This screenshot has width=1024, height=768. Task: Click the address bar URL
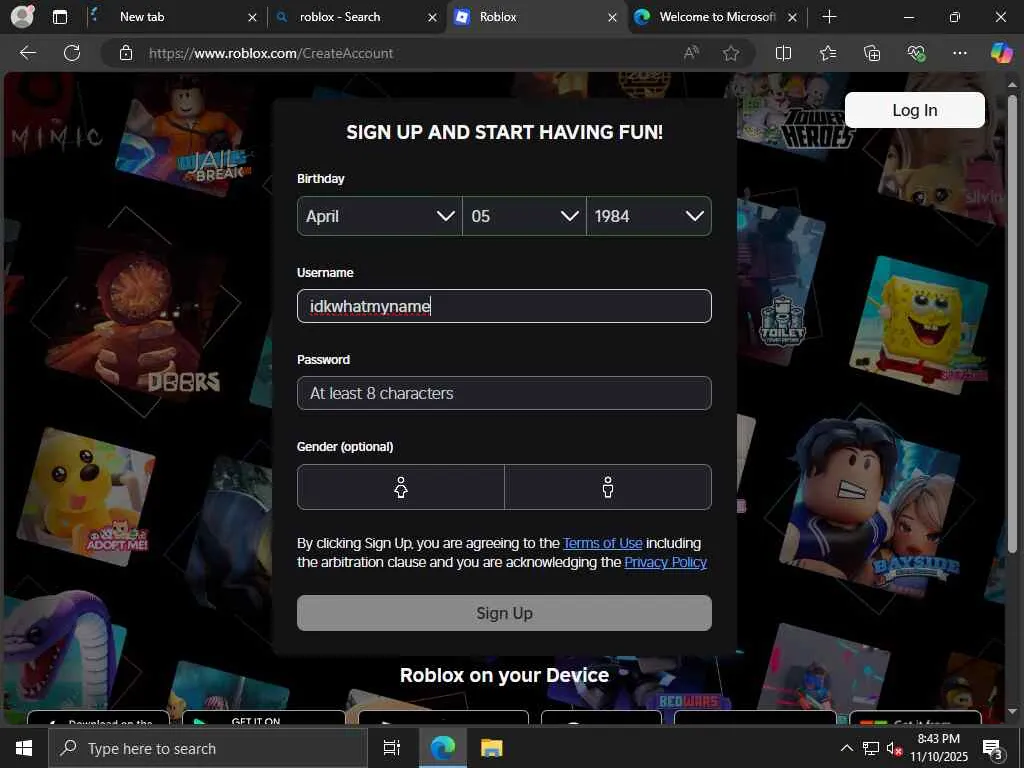pos(271,54)
